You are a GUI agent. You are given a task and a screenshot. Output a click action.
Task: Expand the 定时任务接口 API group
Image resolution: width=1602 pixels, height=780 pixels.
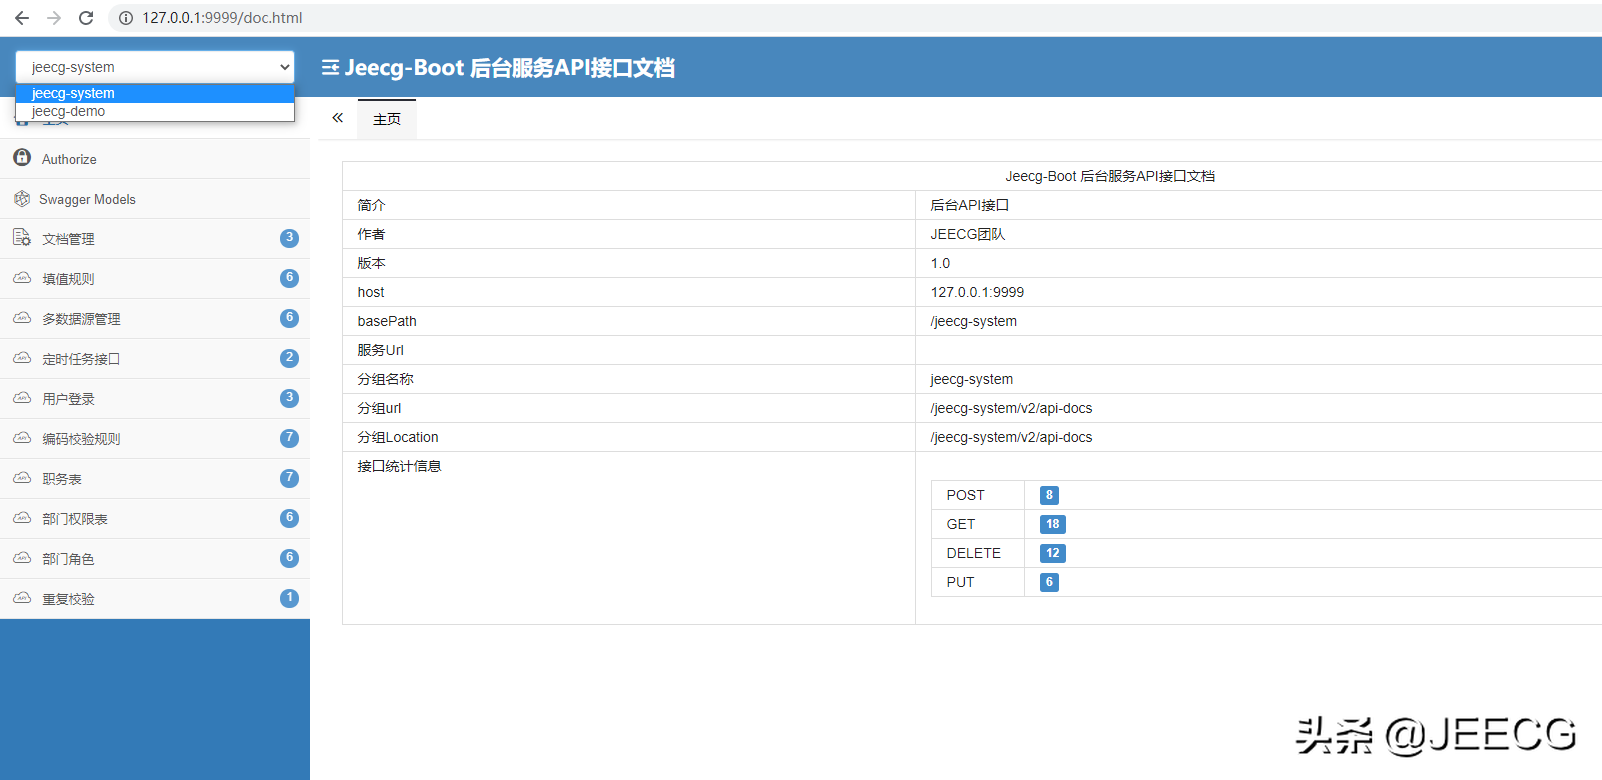pos(155,359)
